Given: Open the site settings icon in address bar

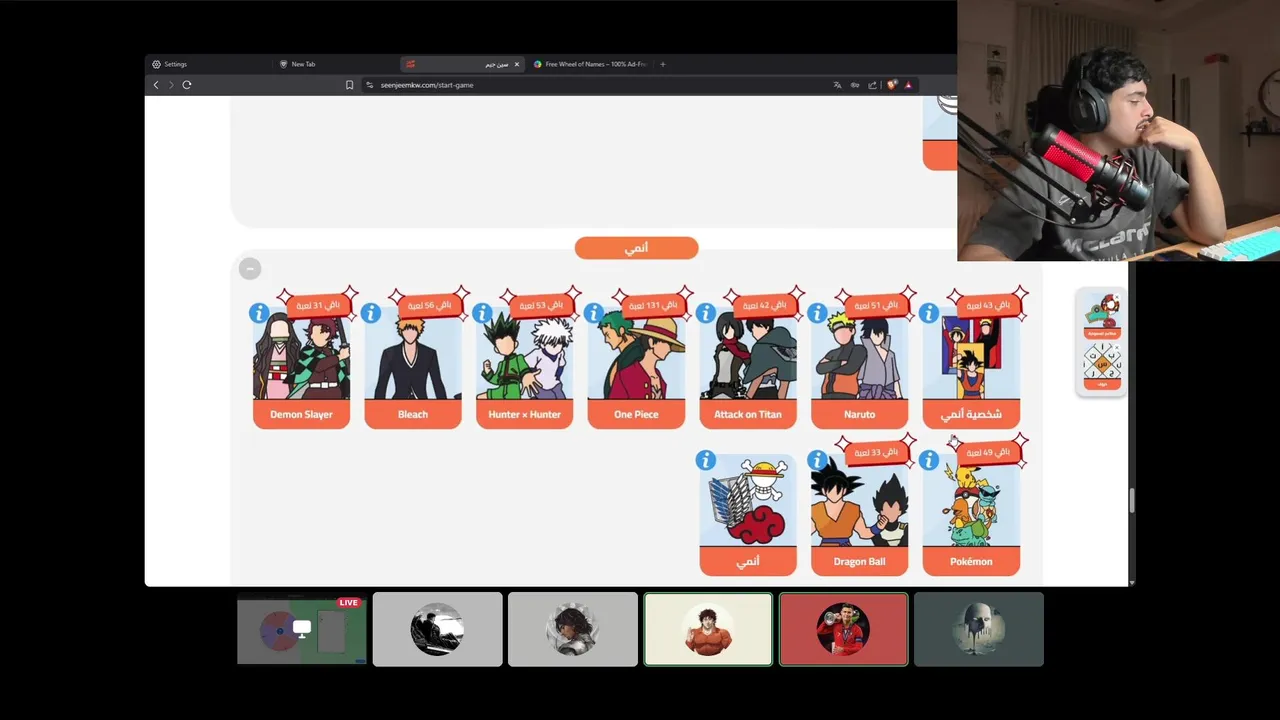Looking at the screenshot, I should pos(369,85).
